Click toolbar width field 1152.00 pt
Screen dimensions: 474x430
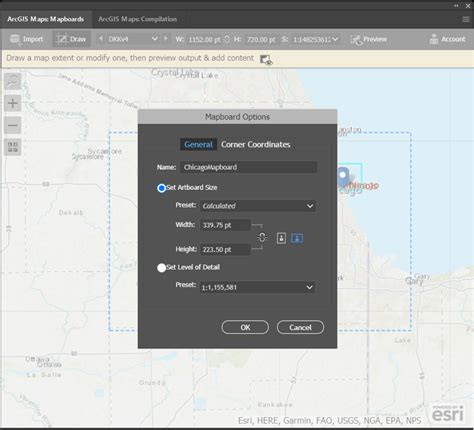coord(204,39)
